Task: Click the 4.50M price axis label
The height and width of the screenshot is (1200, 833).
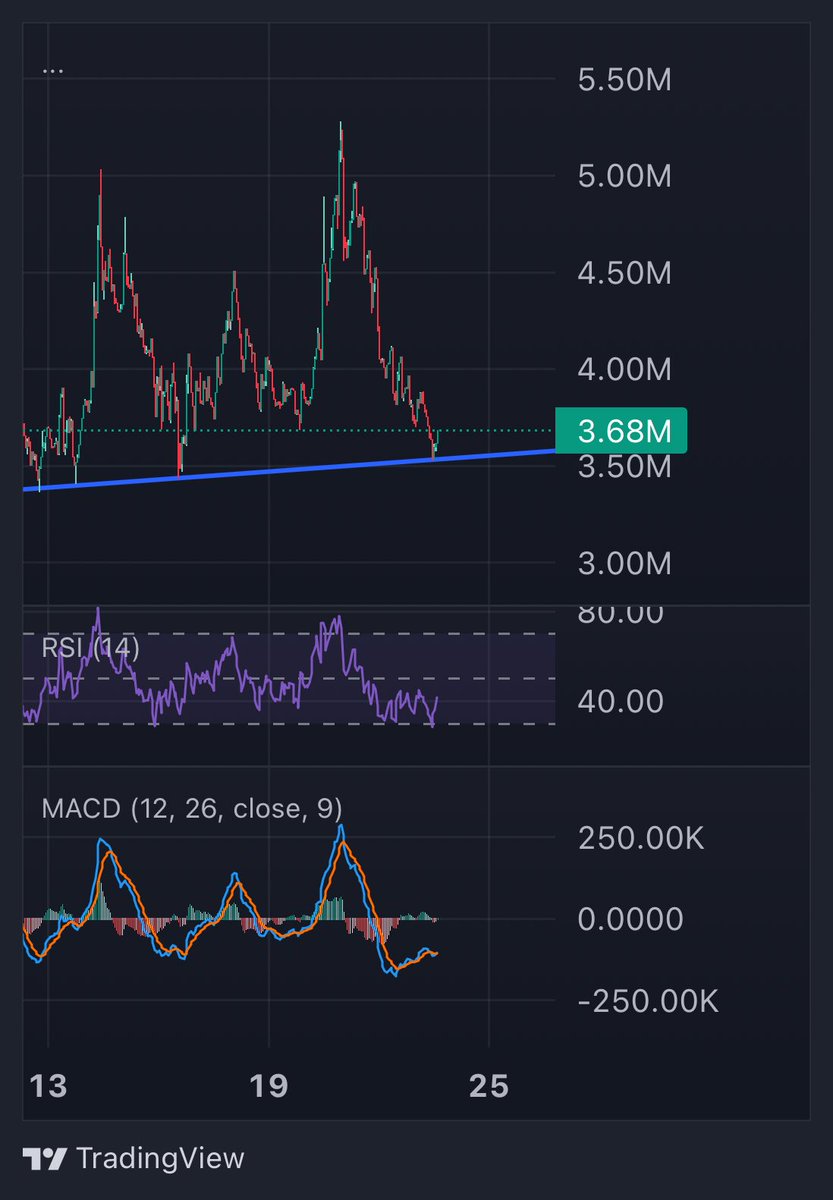Action: [625, 273]
